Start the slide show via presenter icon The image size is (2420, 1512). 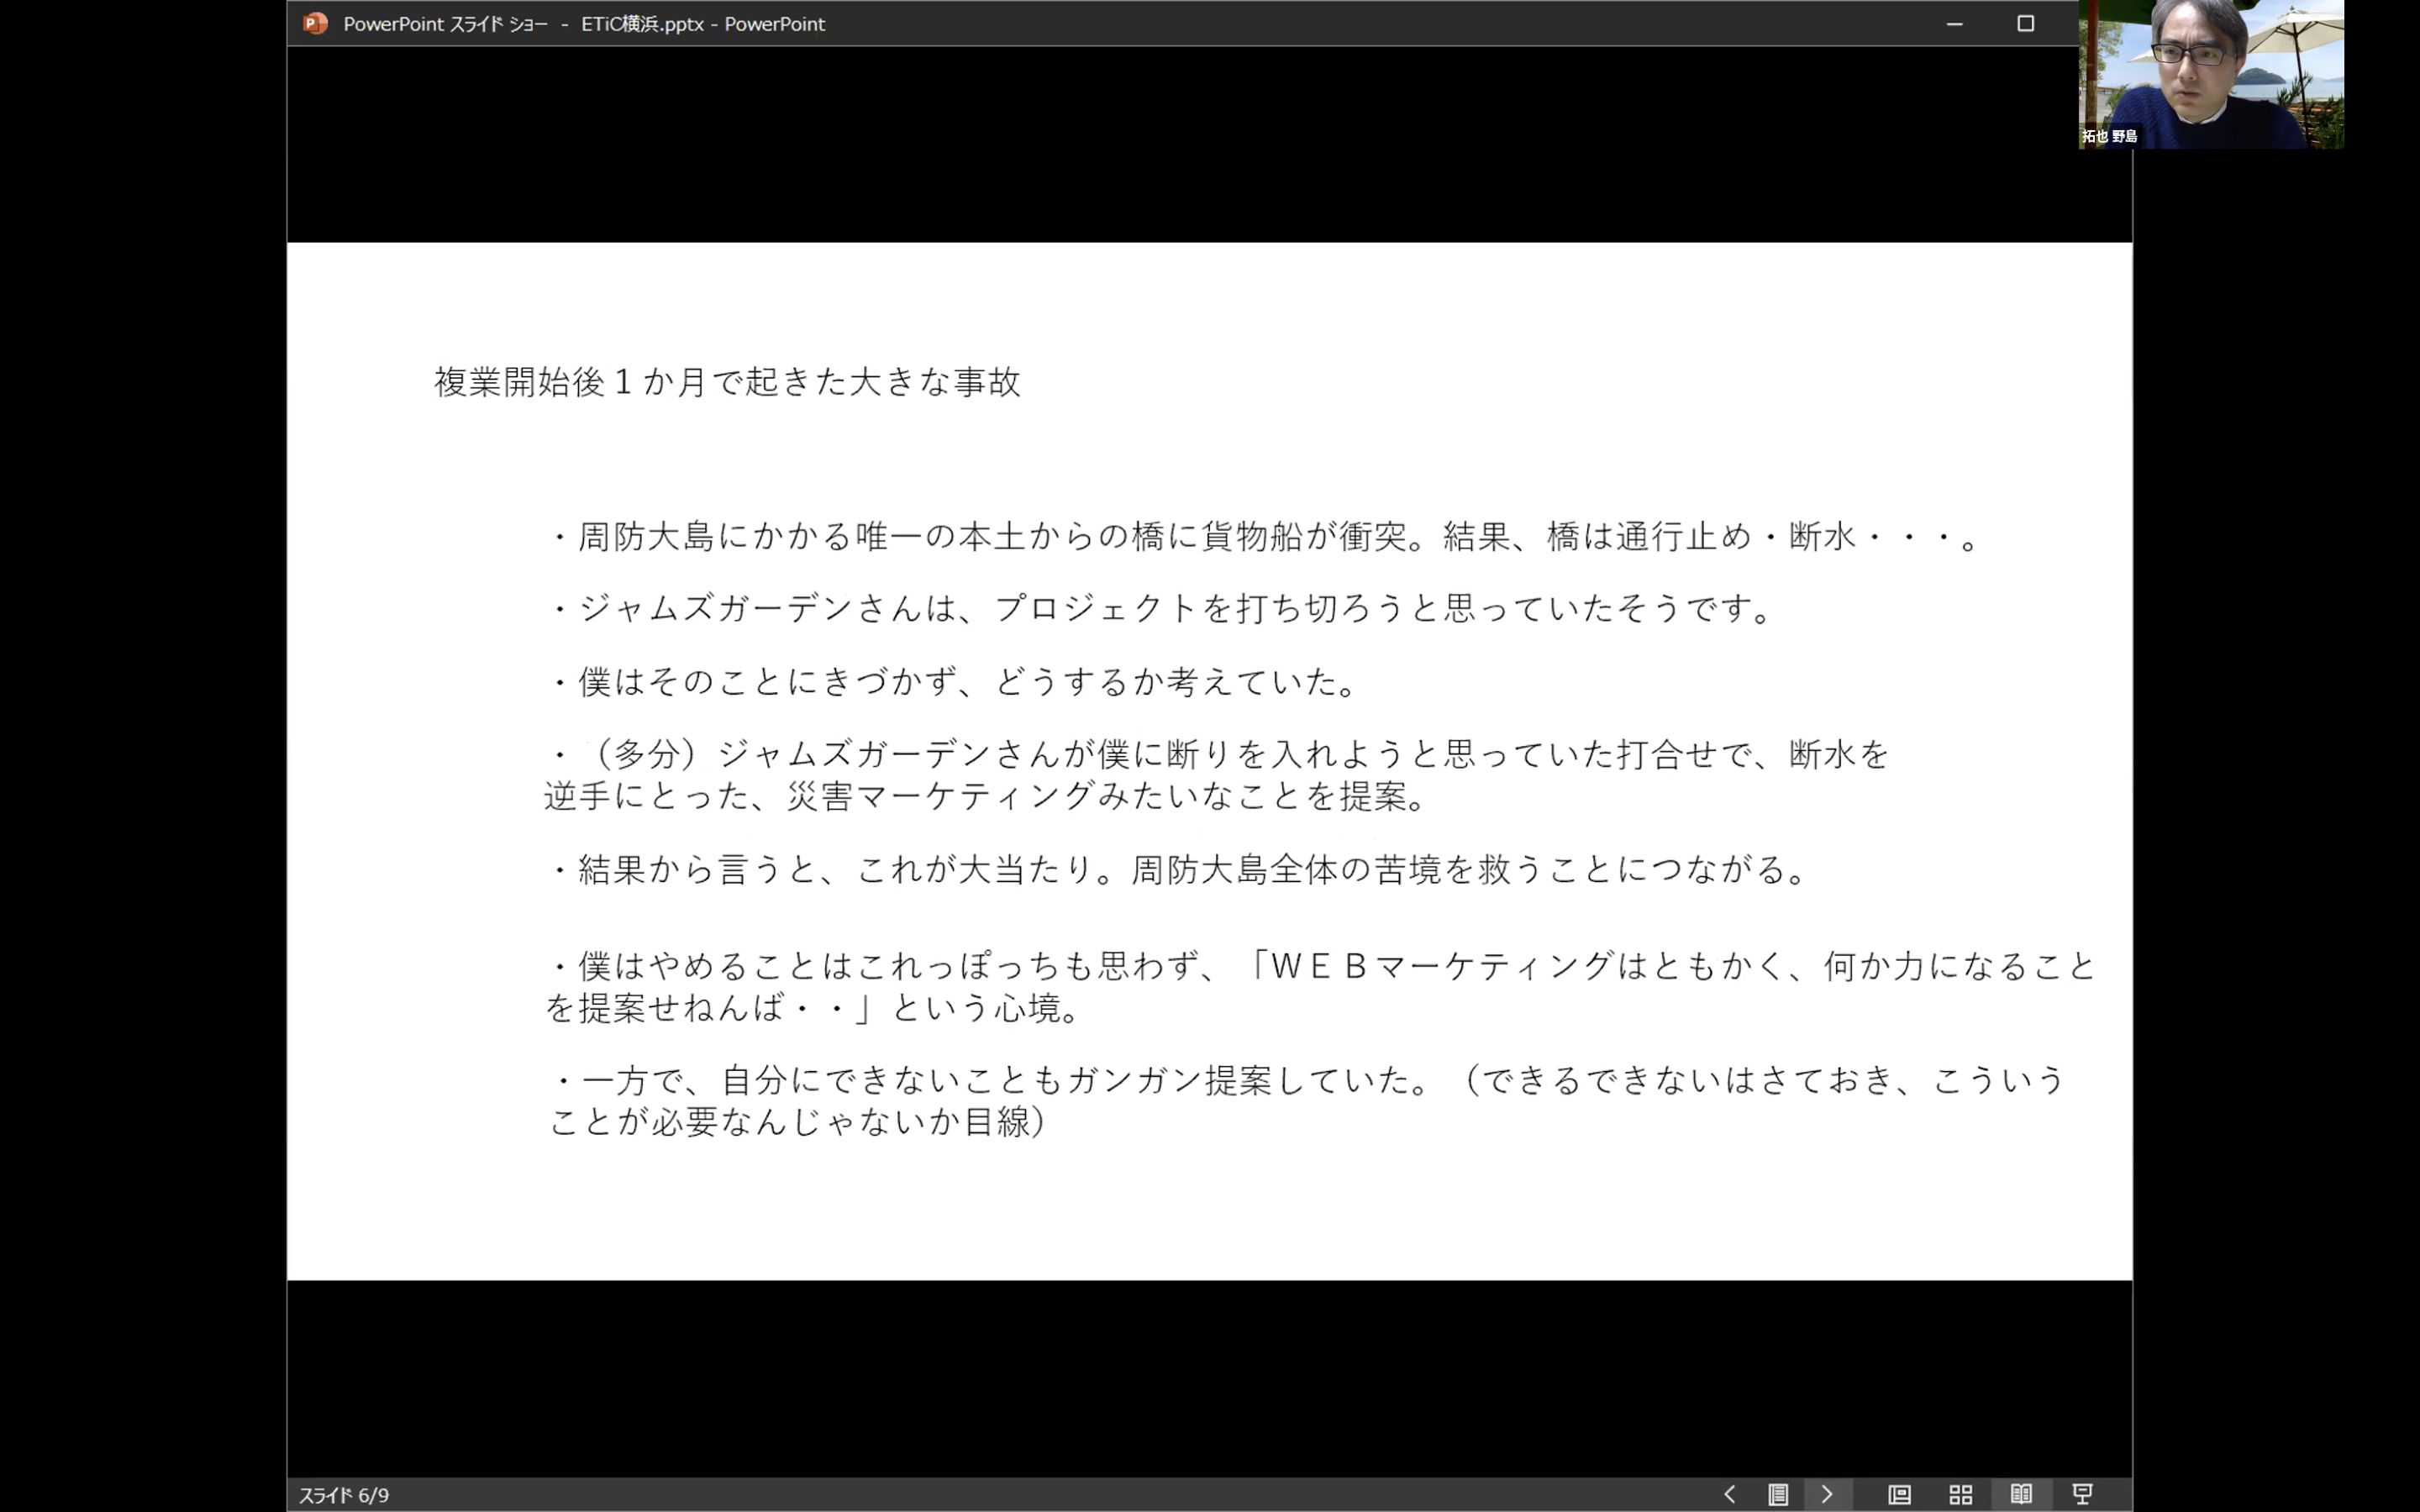(2085, 1494)
